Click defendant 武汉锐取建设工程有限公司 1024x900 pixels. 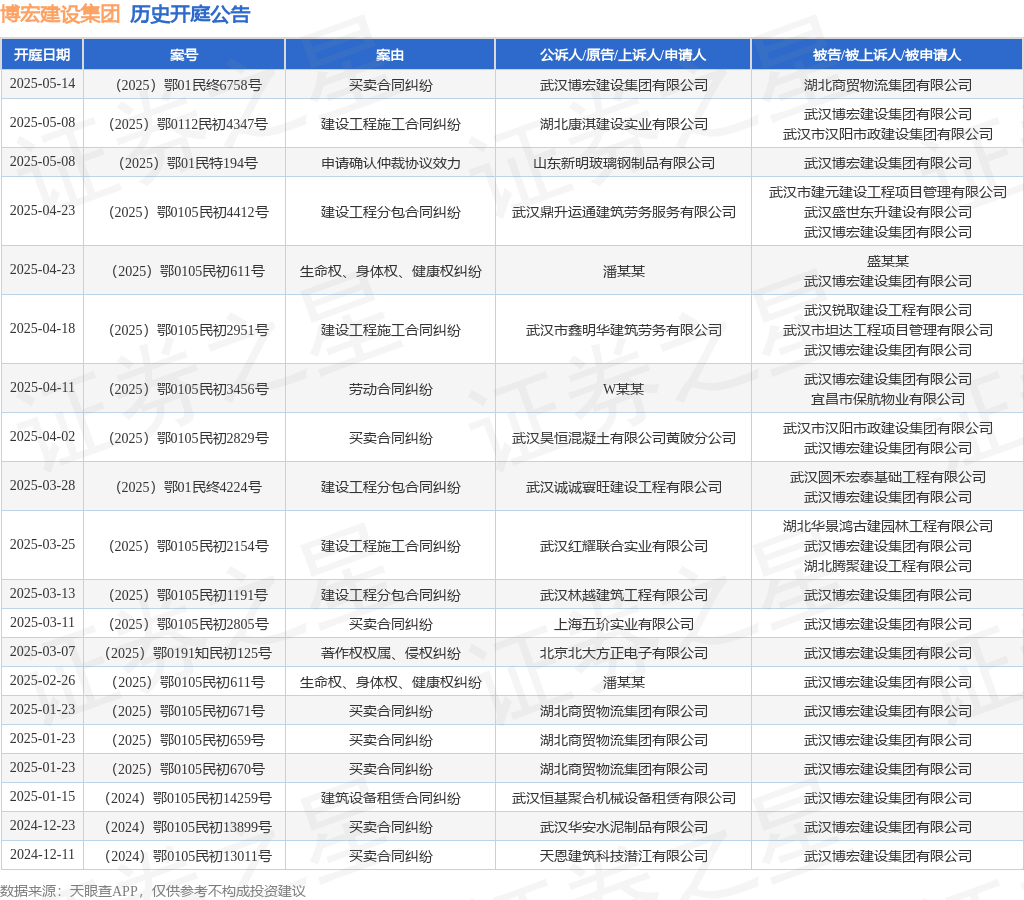[888, 310]
